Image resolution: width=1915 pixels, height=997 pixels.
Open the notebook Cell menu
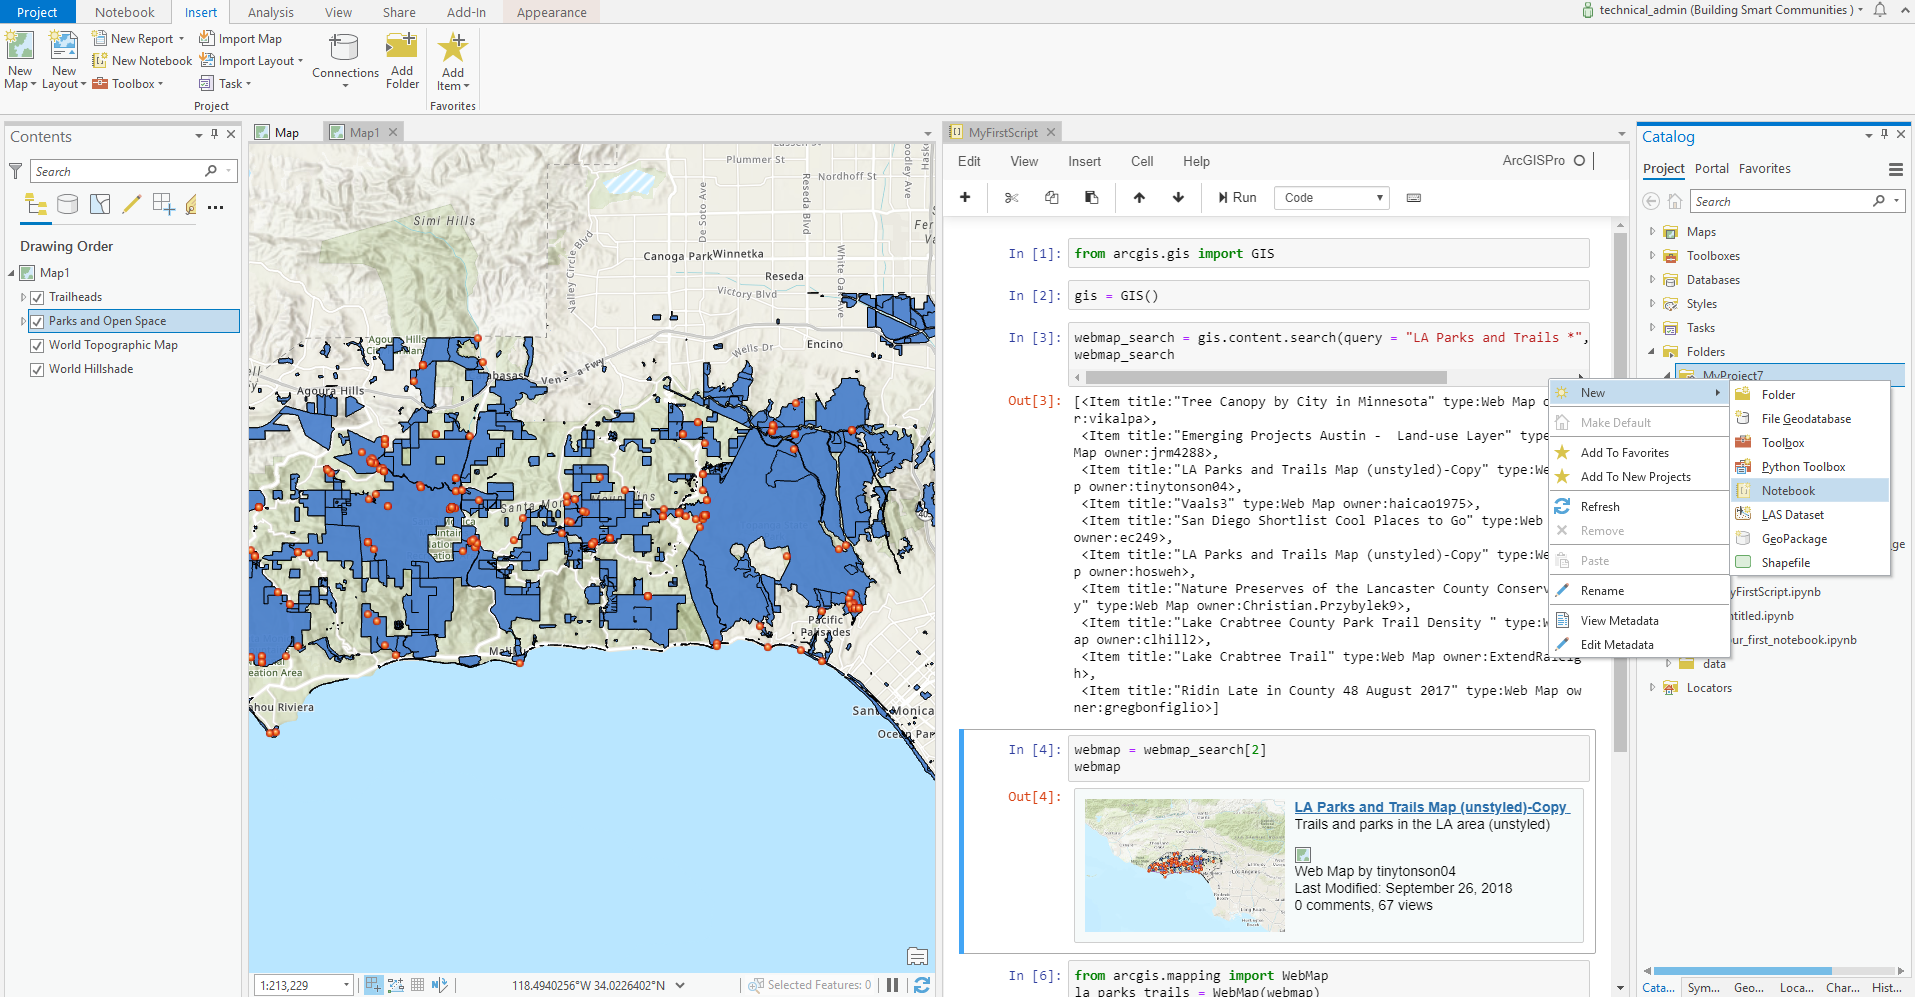point(1142,161)
